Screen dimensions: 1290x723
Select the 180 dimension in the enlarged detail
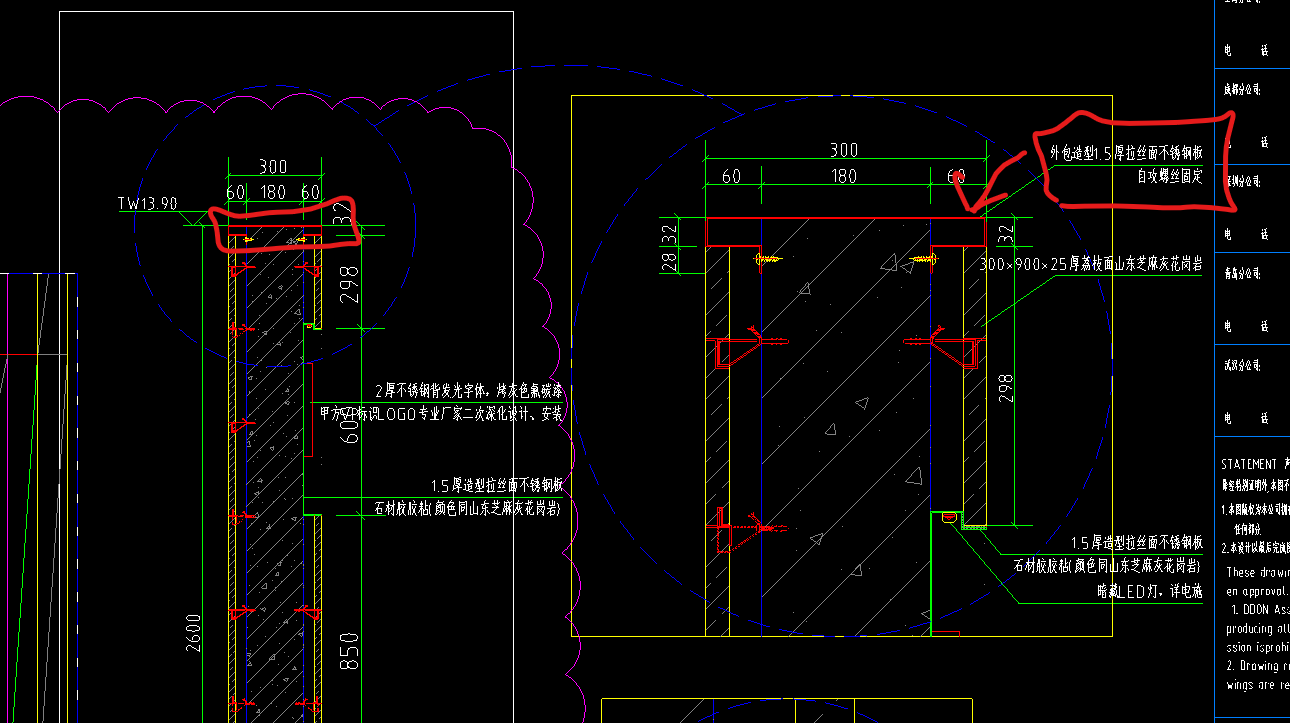click(x=844, y=176)
